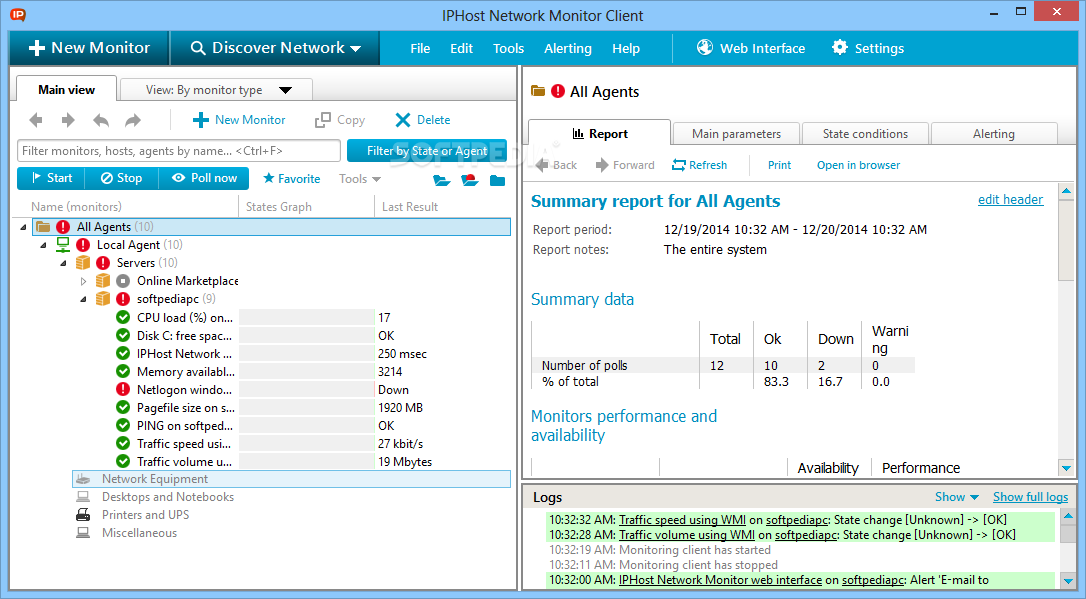This screenshot has width=1086, height=599.
Task: Click the Copy icon
Action: [323, 120]
